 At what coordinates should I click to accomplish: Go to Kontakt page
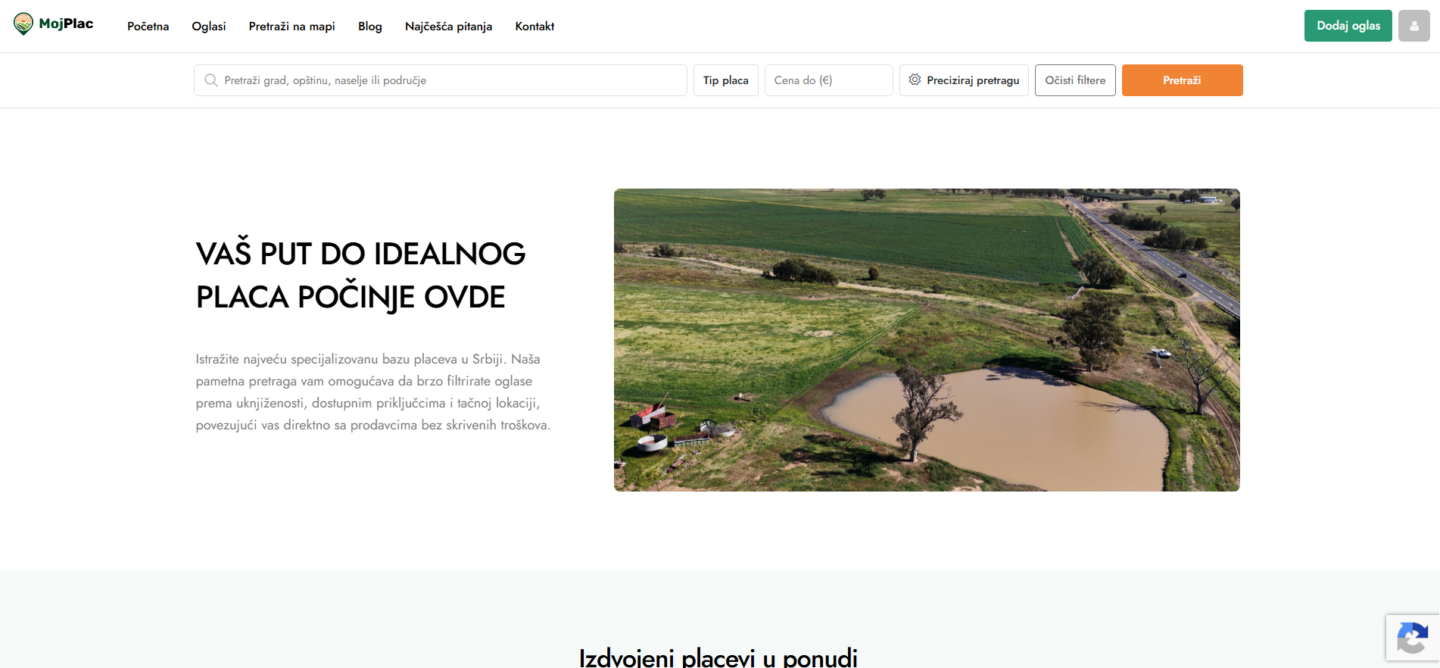tap(535, 26)
